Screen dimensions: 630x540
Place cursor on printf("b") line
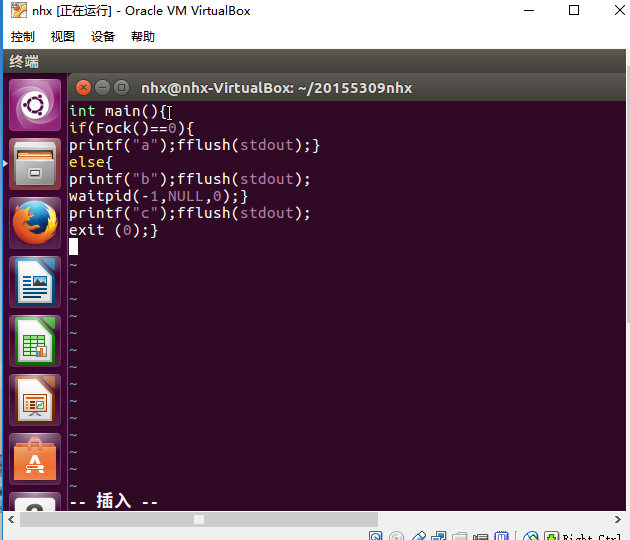190,179
